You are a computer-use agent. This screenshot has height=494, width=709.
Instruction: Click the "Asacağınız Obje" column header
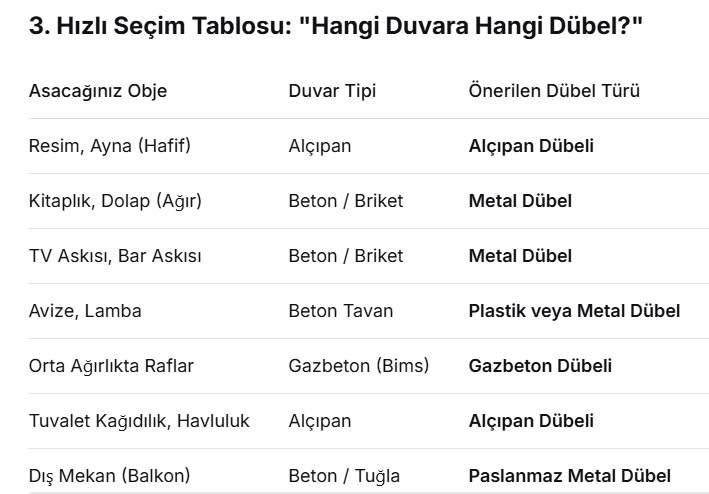(98, 91)
